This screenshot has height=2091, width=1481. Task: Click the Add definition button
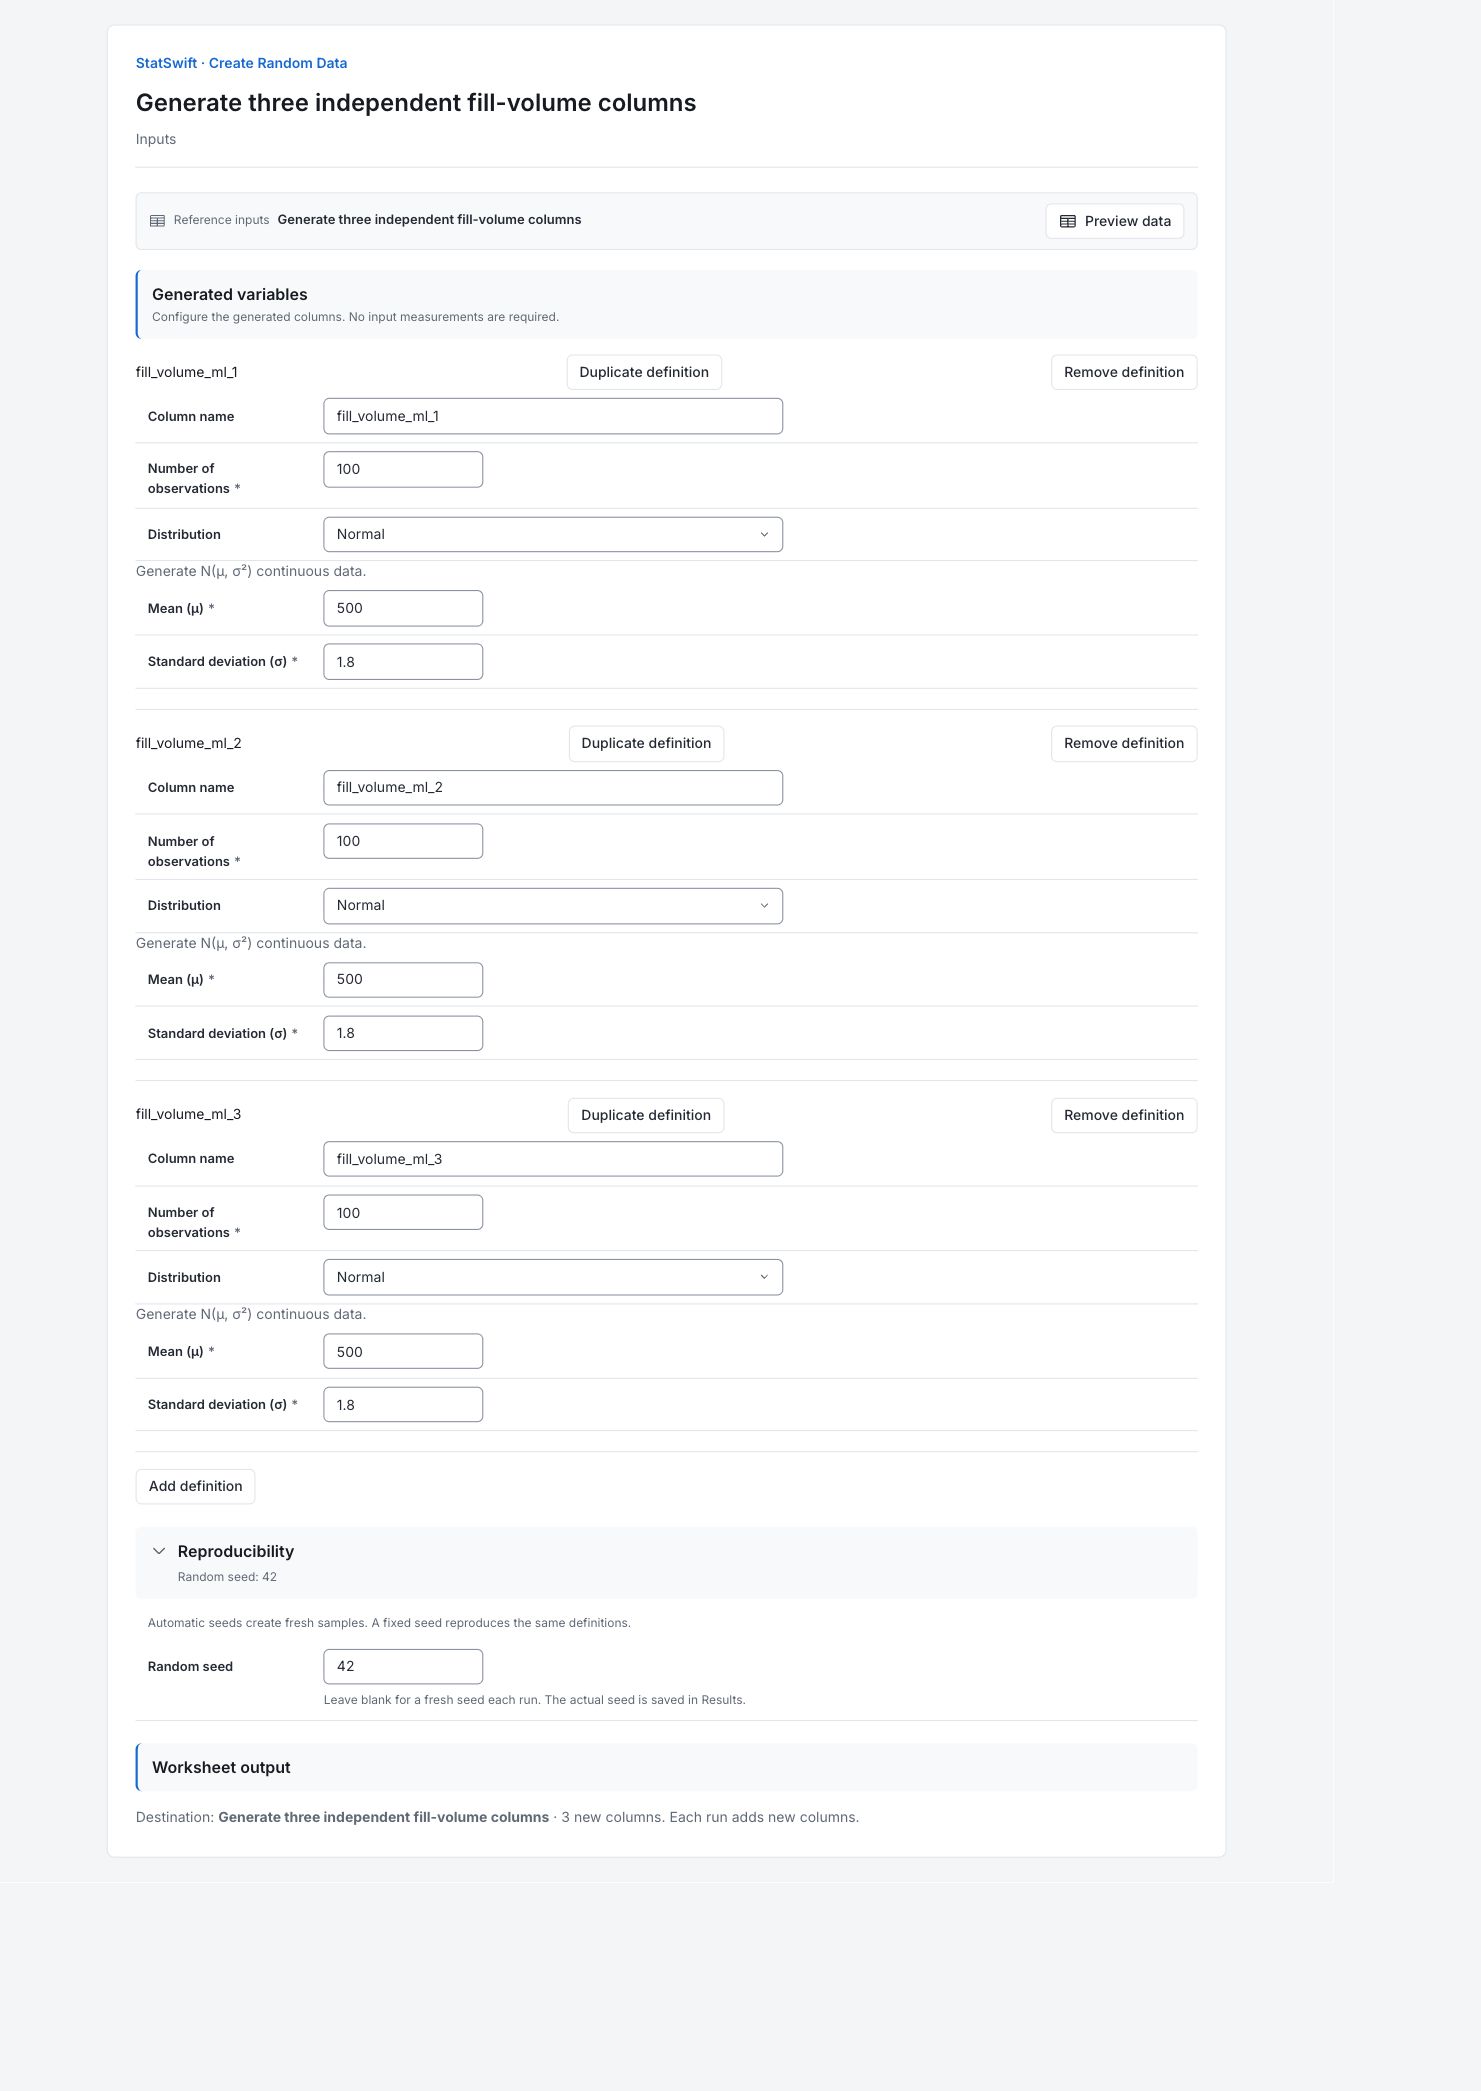tap(195, 1486)
